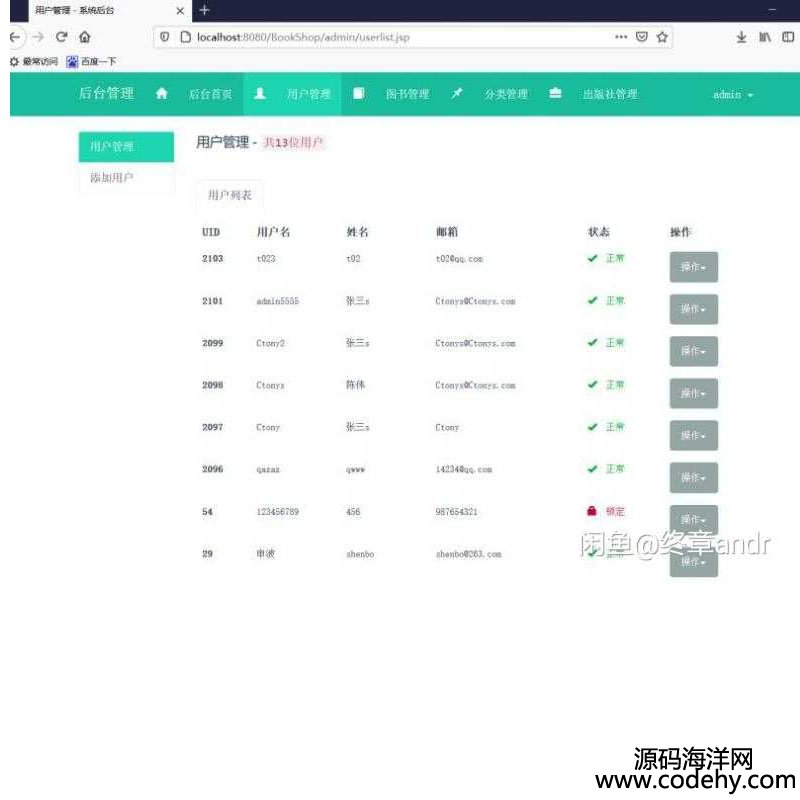Reload the page with the refresh icon
Viewport: 800px width, 800px height.
pos(61,37)
